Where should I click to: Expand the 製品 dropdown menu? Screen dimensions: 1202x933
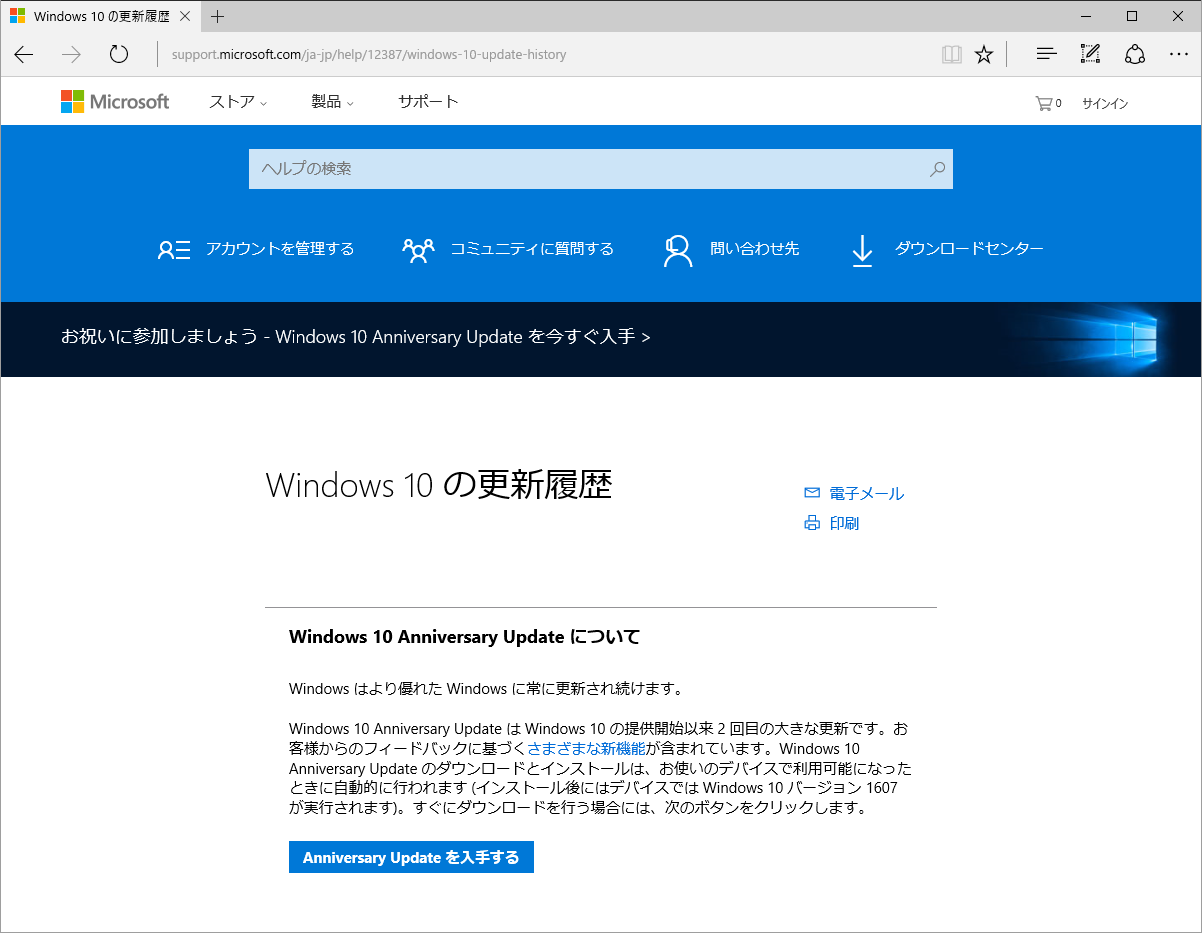(x=333, y=101)
